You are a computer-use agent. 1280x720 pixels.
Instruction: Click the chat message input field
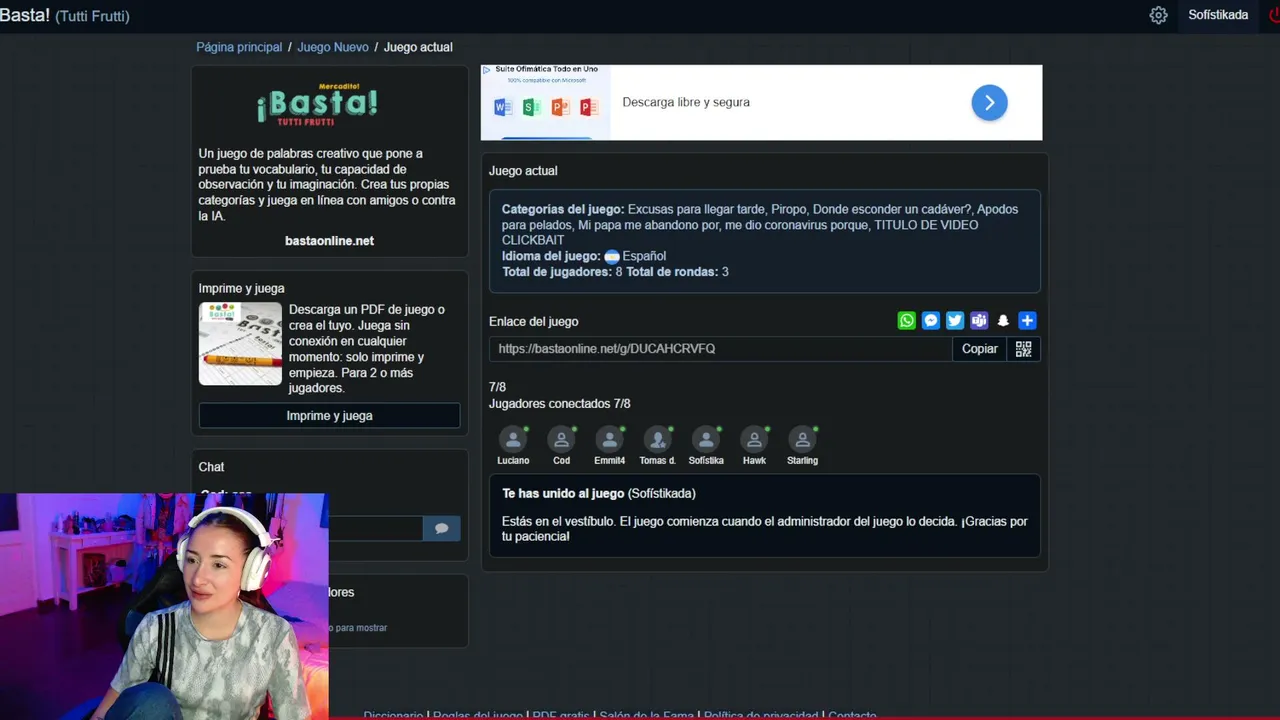tap(375, 528)
